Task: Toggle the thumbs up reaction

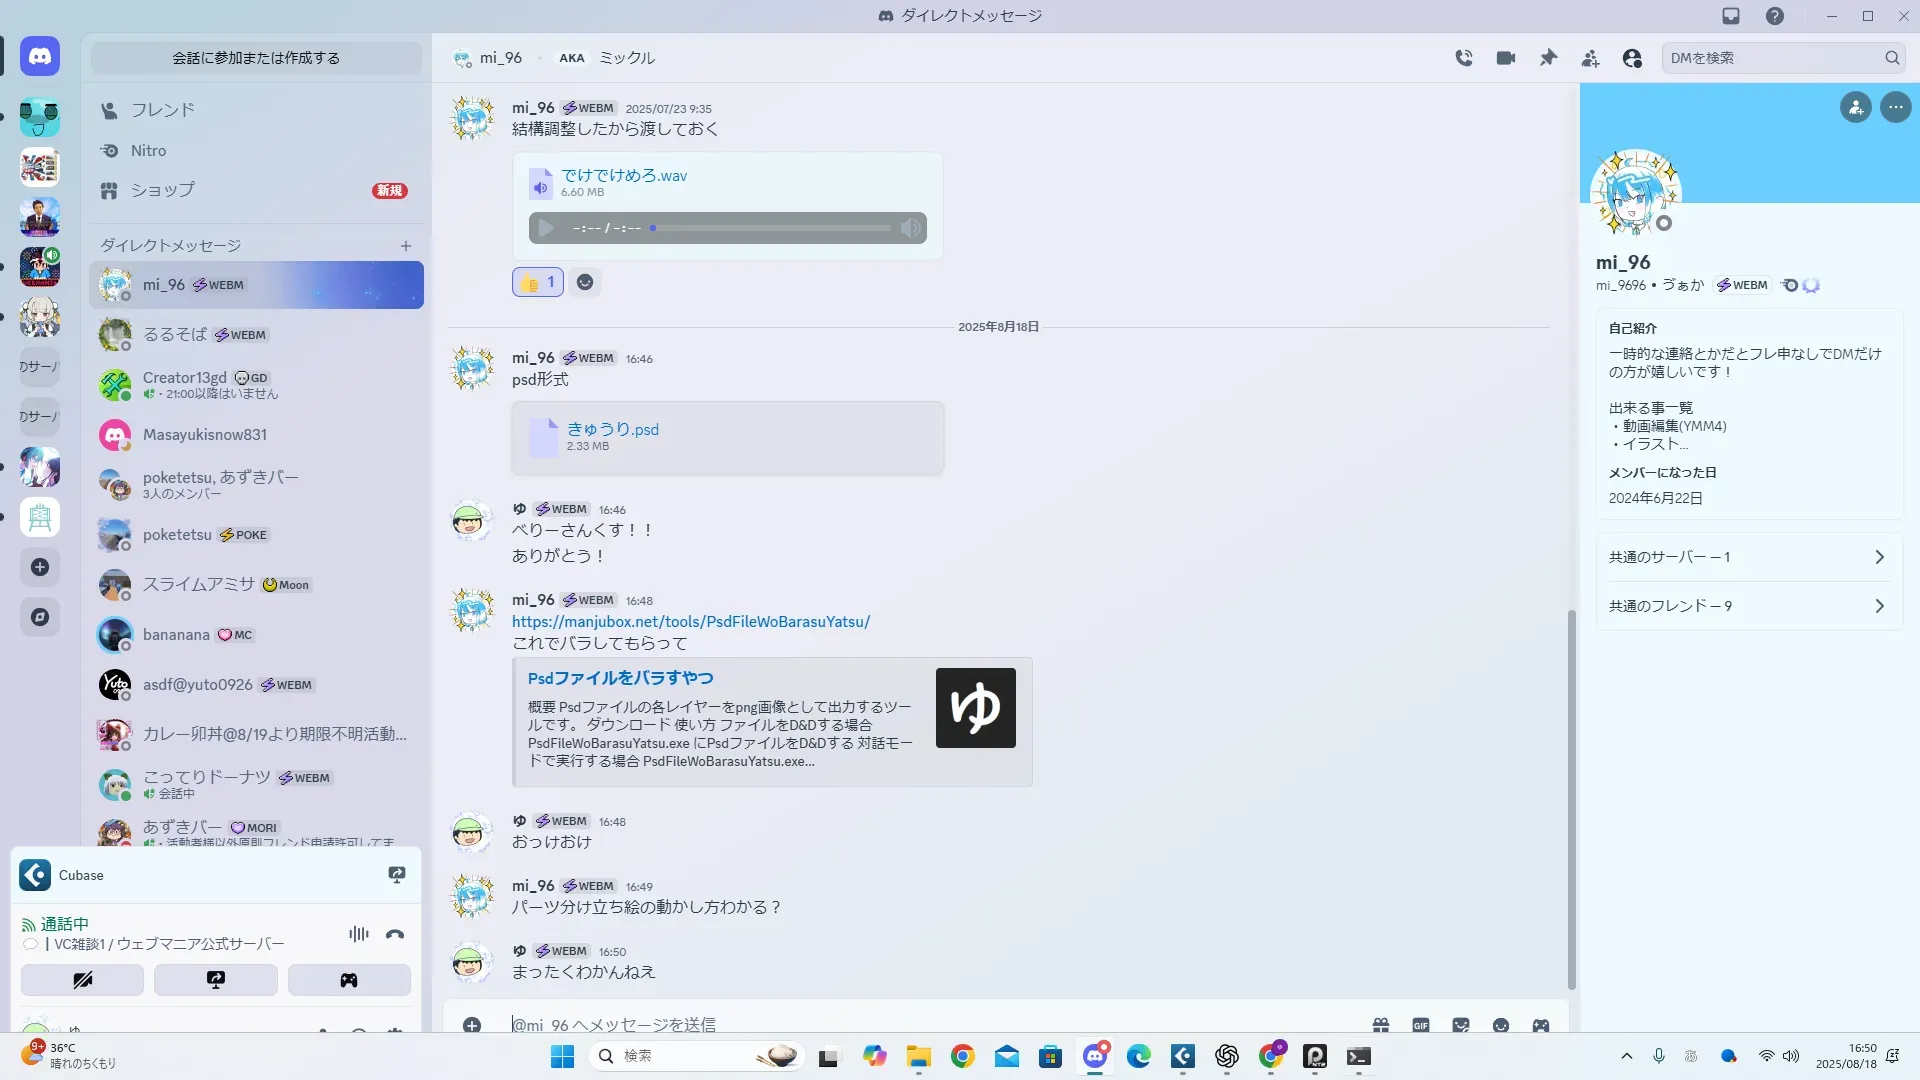Action: (538, 282)
